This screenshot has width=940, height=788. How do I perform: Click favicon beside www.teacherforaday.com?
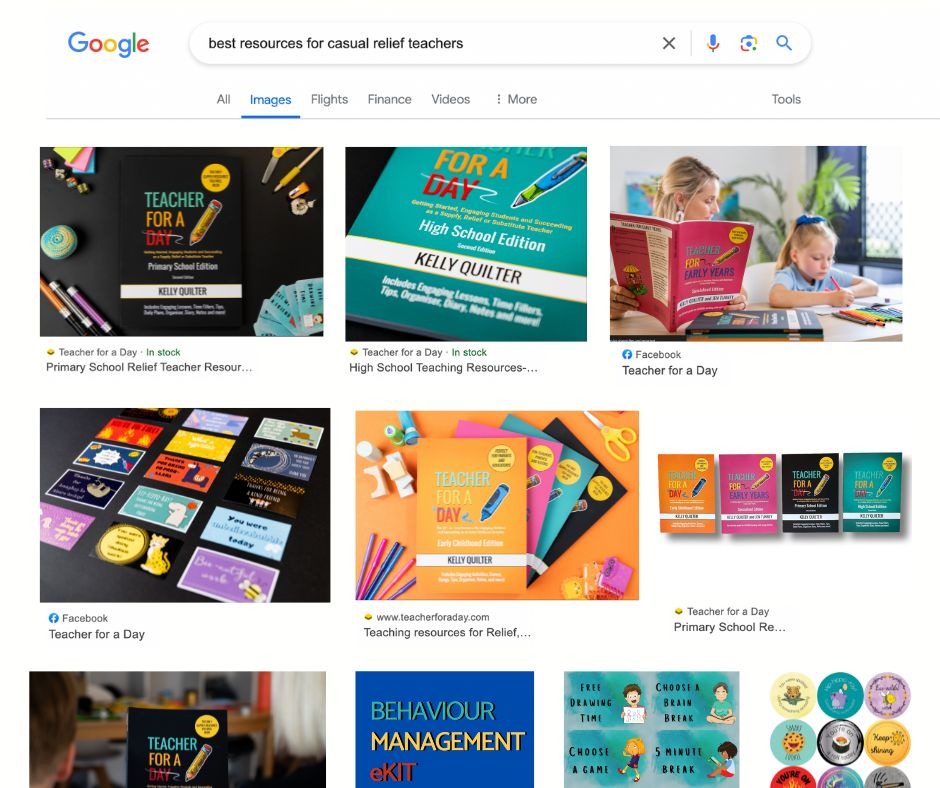[x=368, y=617]
